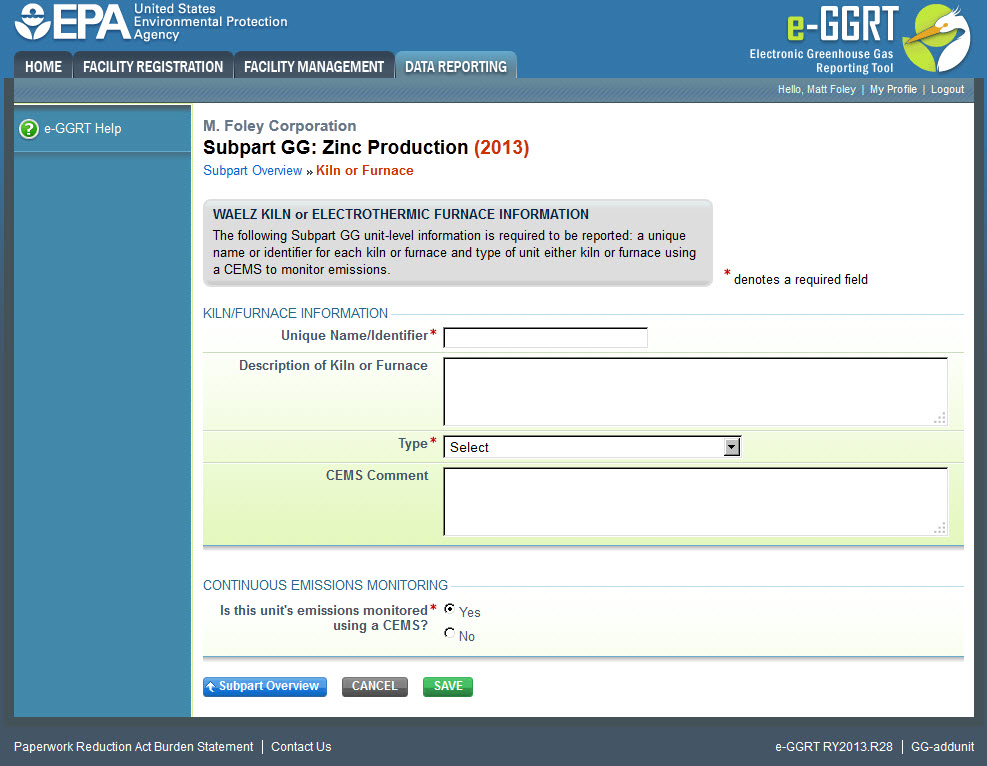Open Paperwork Reduction Act Burden Statement
The height and width of the screenshot is (766, 987).
133,746
